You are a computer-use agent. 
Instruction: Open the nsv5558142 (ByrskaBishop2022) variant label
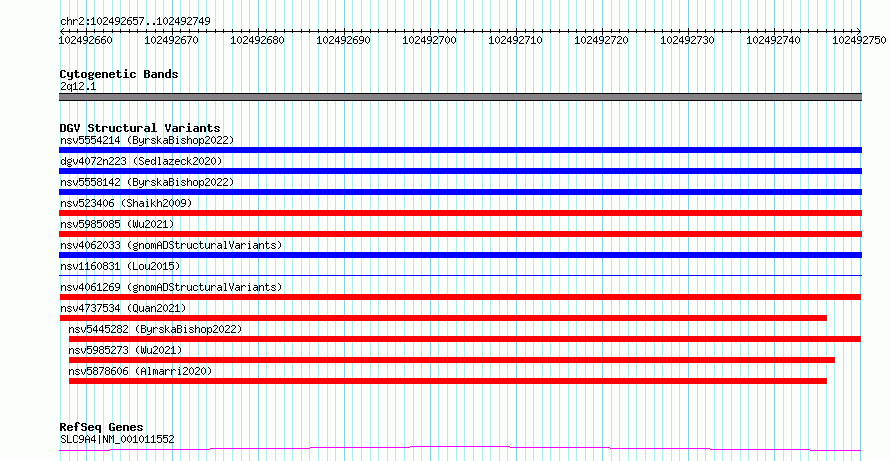[146, 182]
